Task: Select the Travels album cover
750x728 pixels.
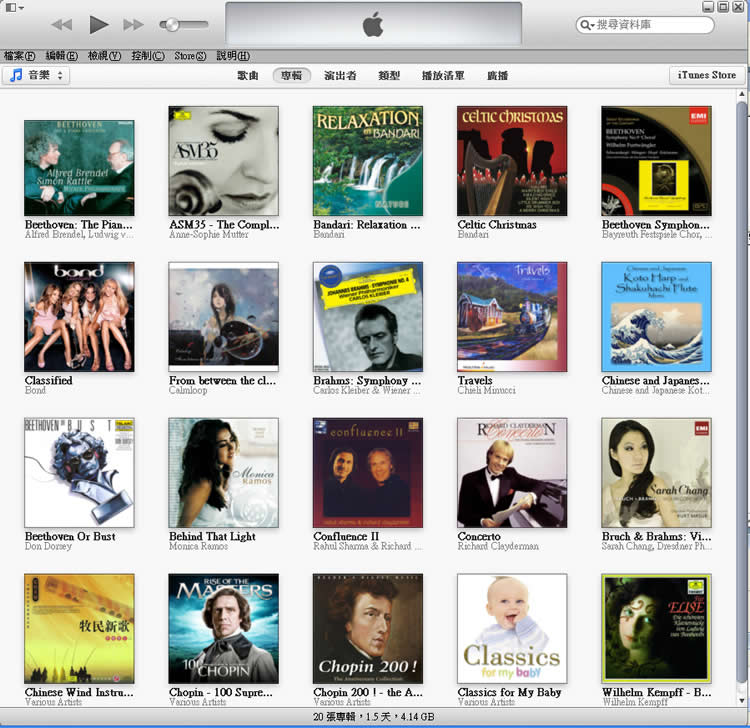Action: click(512, 317)
